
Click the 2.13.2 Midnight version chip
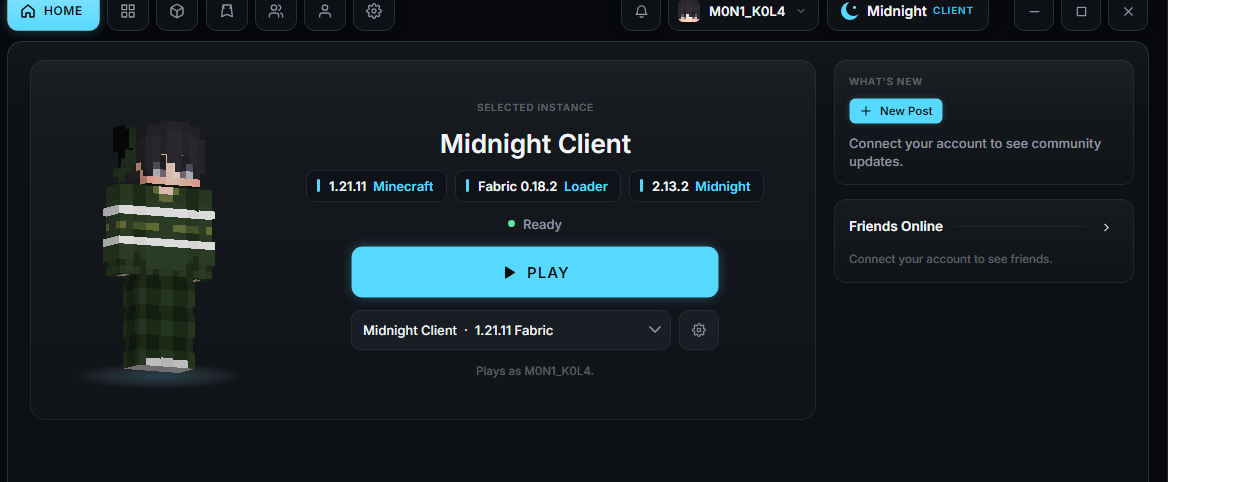tap(696, 186)
